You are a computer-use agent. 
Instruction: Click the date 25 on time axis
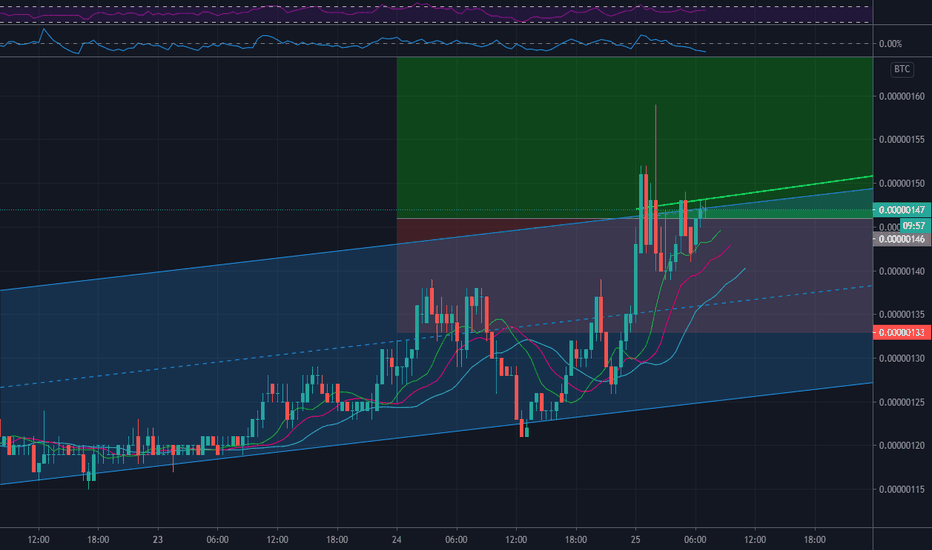[635, 540]
